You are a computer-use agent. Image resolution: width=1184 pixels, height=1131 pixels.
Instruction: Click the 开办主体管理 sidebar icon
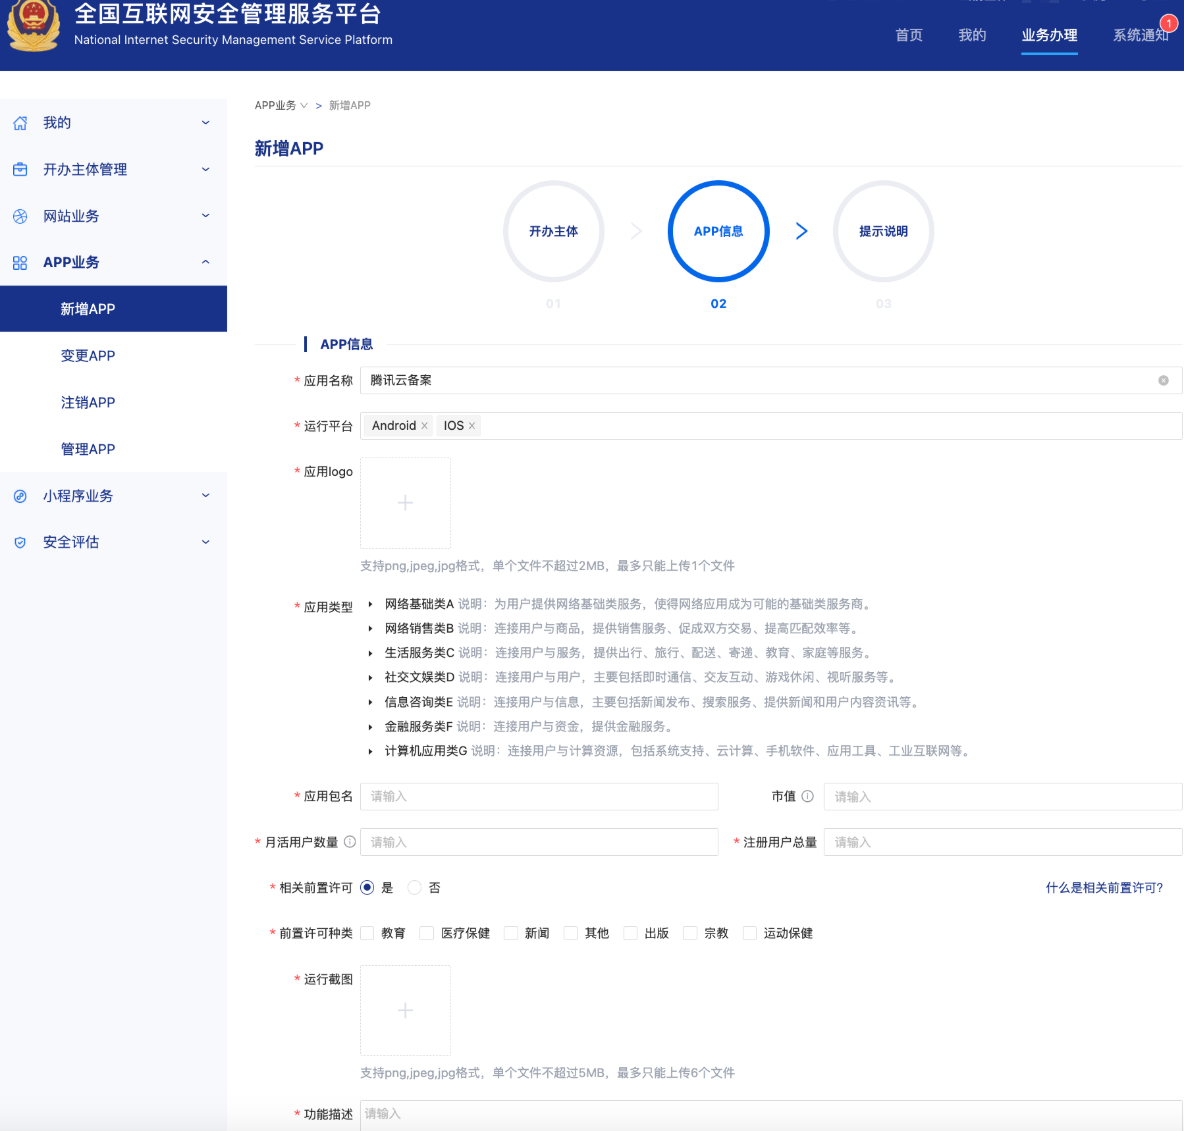pyautogui.click(x=20, y=170)
